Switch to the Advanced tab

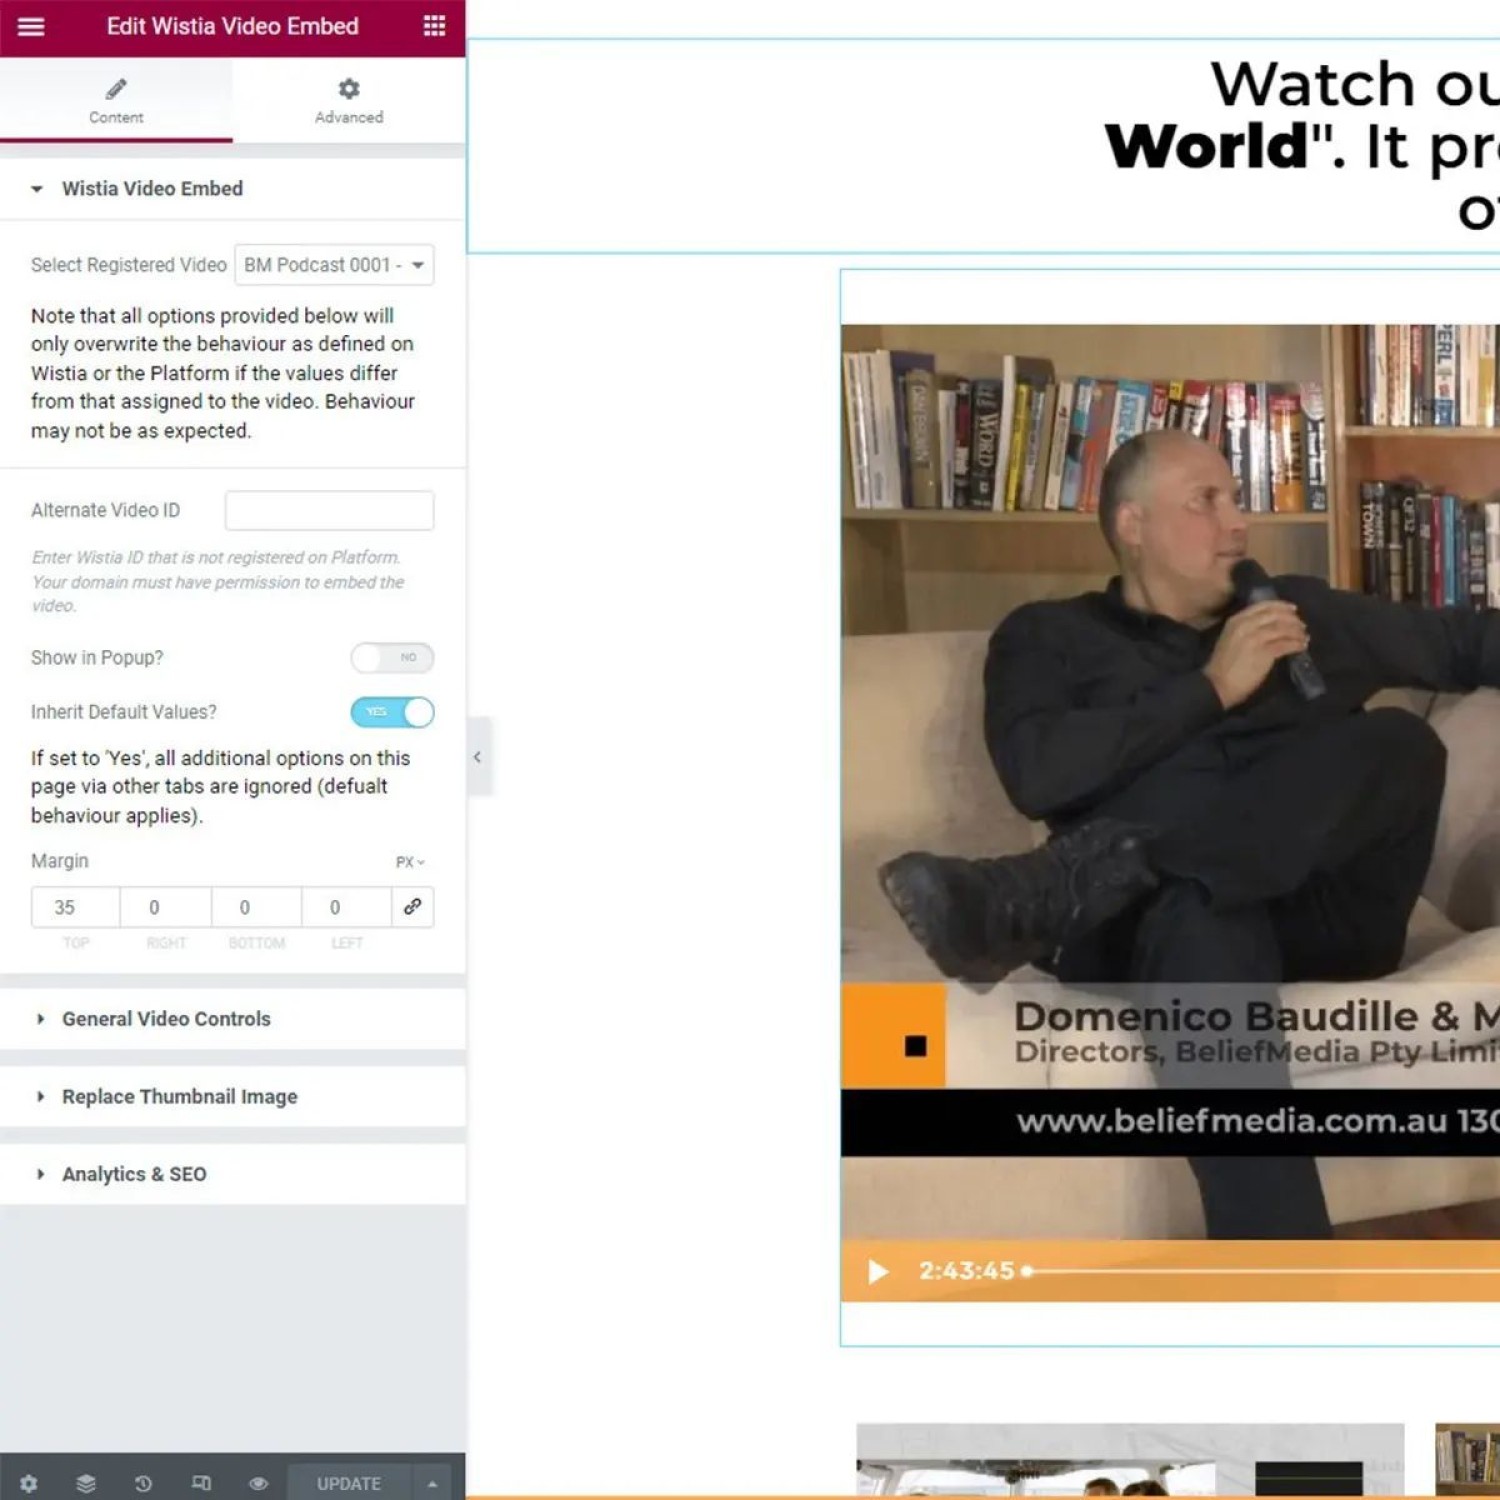click(348, 101)
